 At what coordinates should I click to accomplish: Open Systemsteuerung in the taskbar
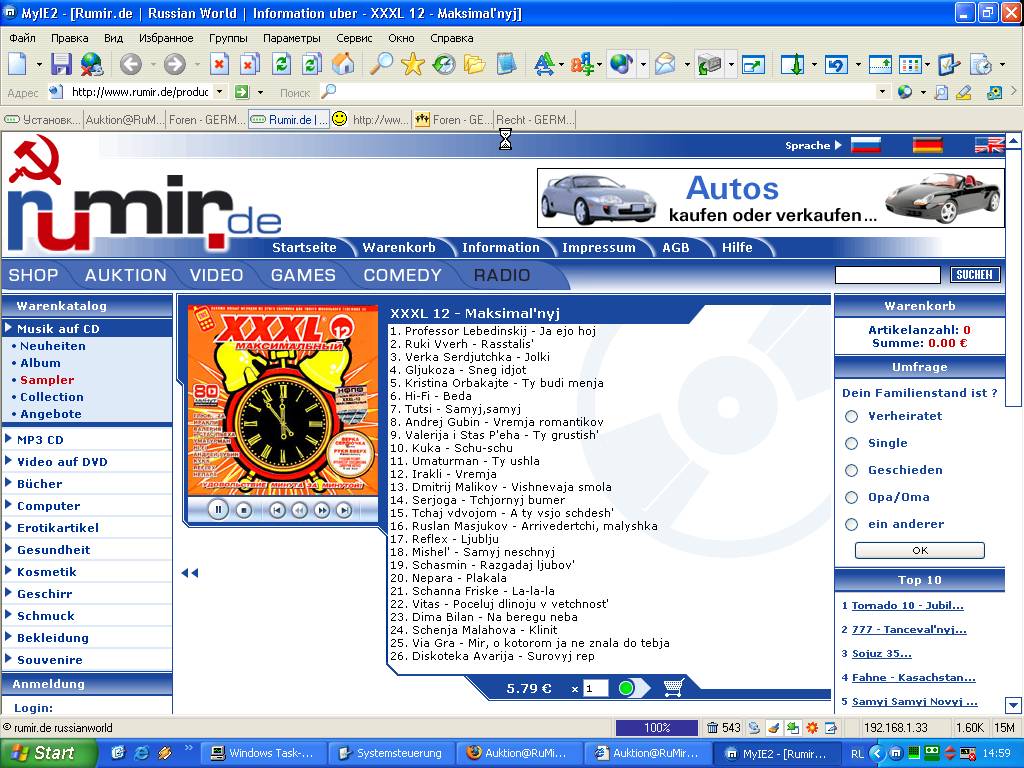pos(391,753)
